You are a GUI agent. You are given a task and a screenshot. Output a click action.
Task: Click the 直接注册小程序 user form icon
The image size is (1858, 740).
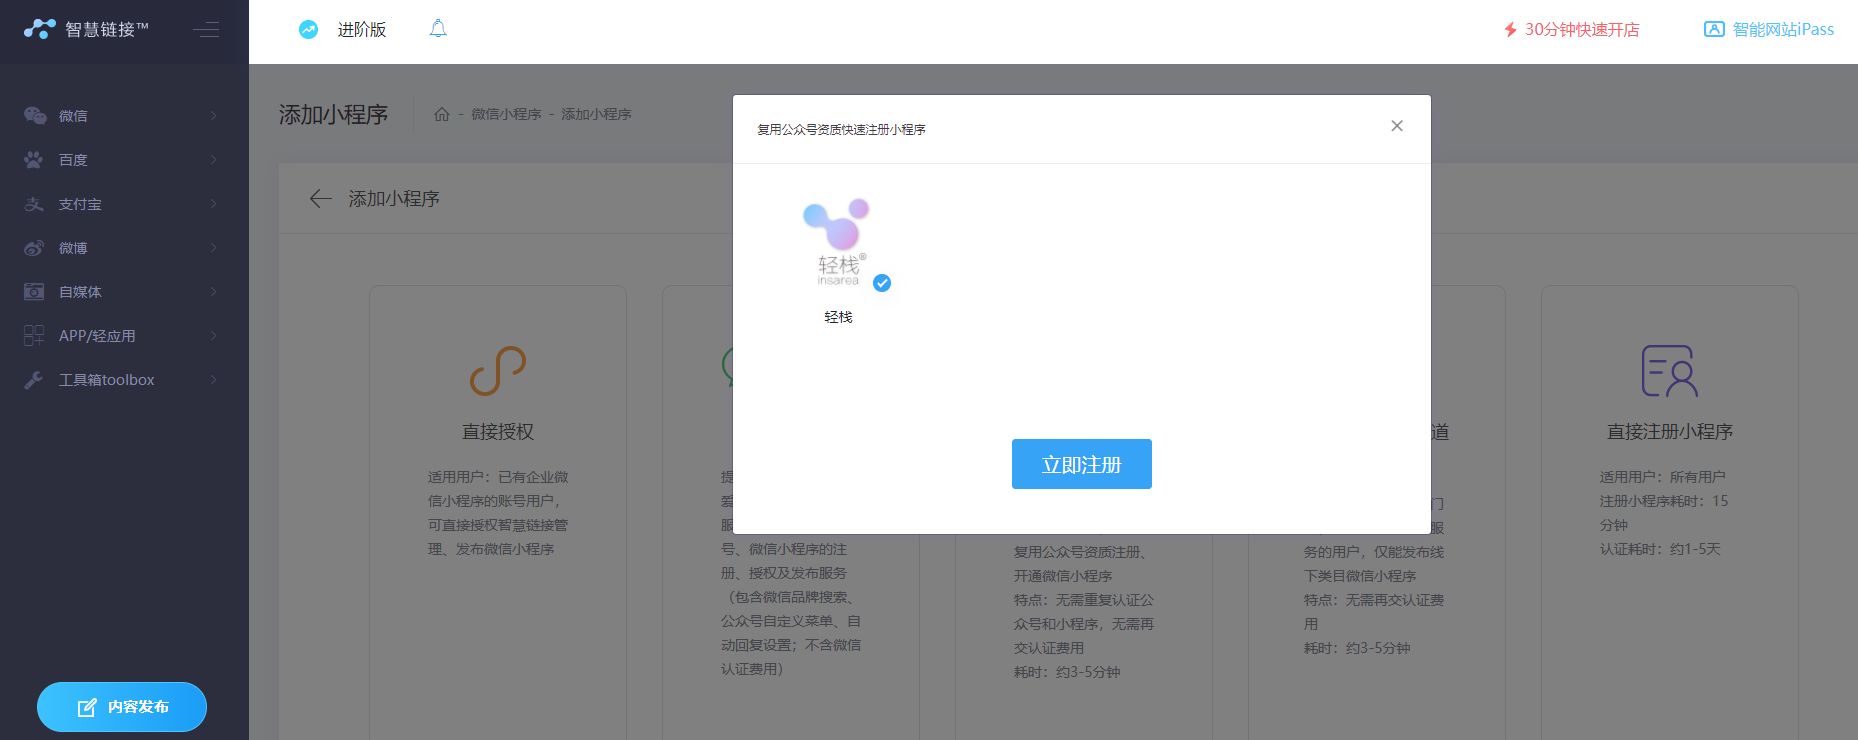pyautogui.click(x=1669, y=371)
